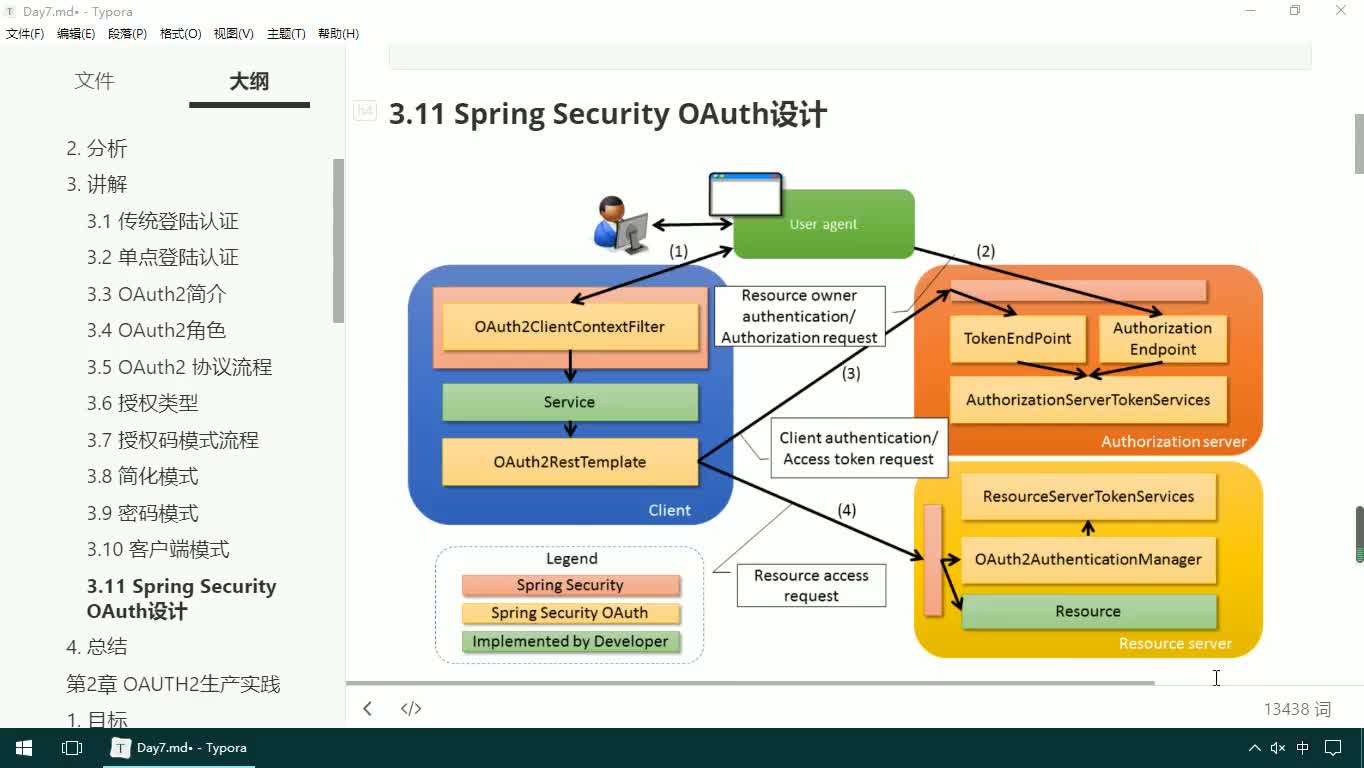Open the 段落(P) menu
This screenshot has height=768, width=1364.
pos(127,33)
